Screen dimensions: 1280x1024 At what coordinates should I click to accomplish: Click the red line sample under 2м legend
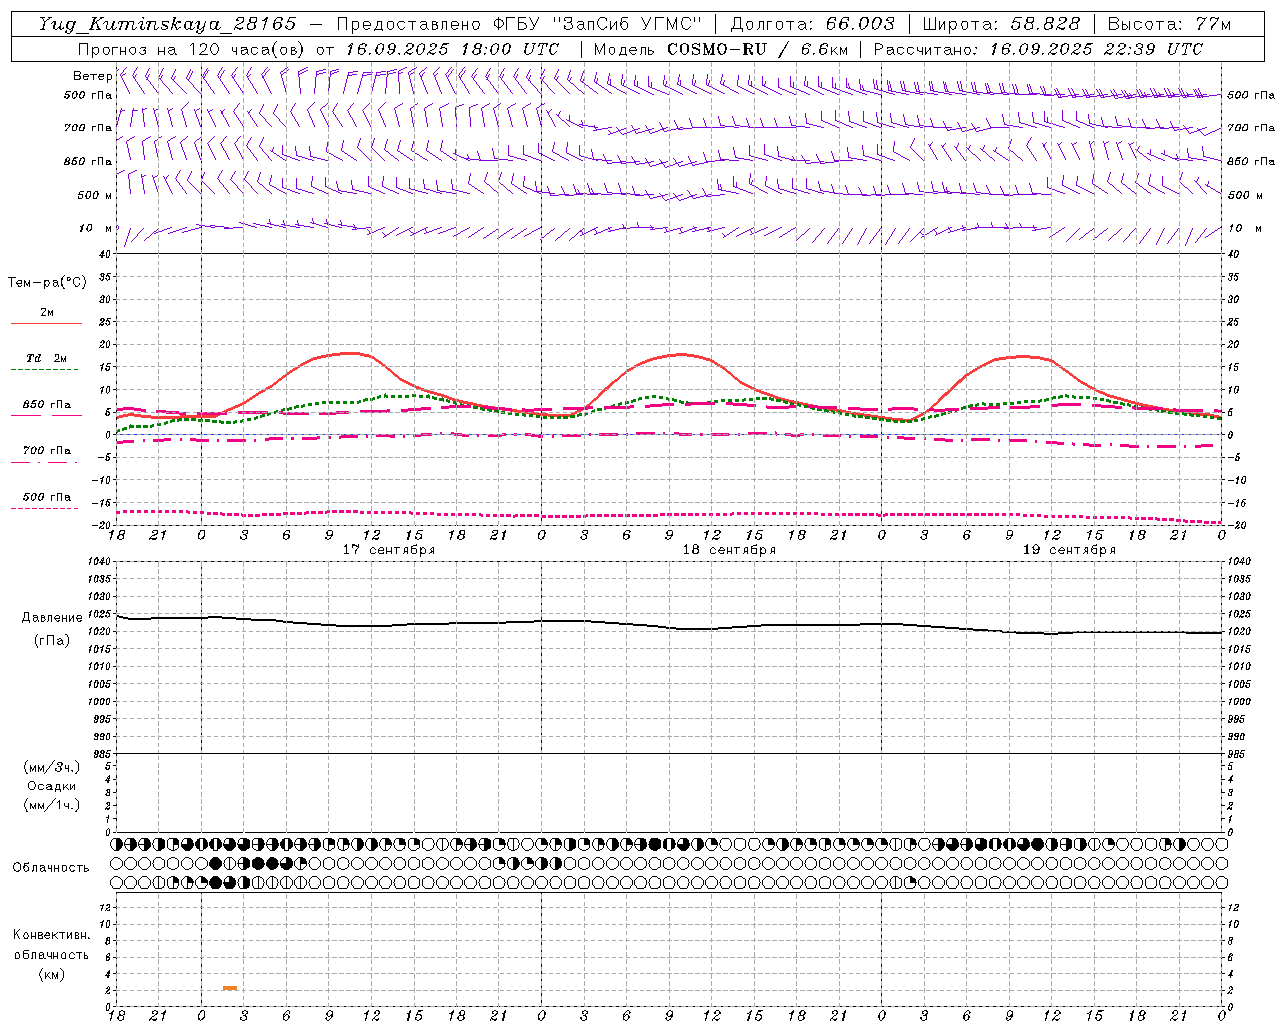(46, 324)
